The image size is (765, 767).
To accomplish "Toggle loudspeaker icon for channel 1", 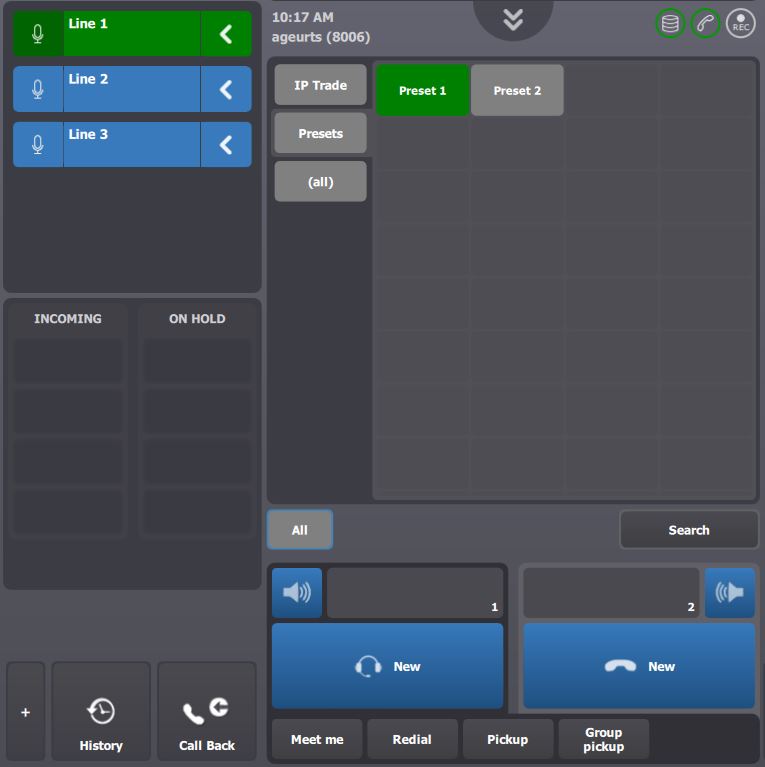I will (297, 592).
